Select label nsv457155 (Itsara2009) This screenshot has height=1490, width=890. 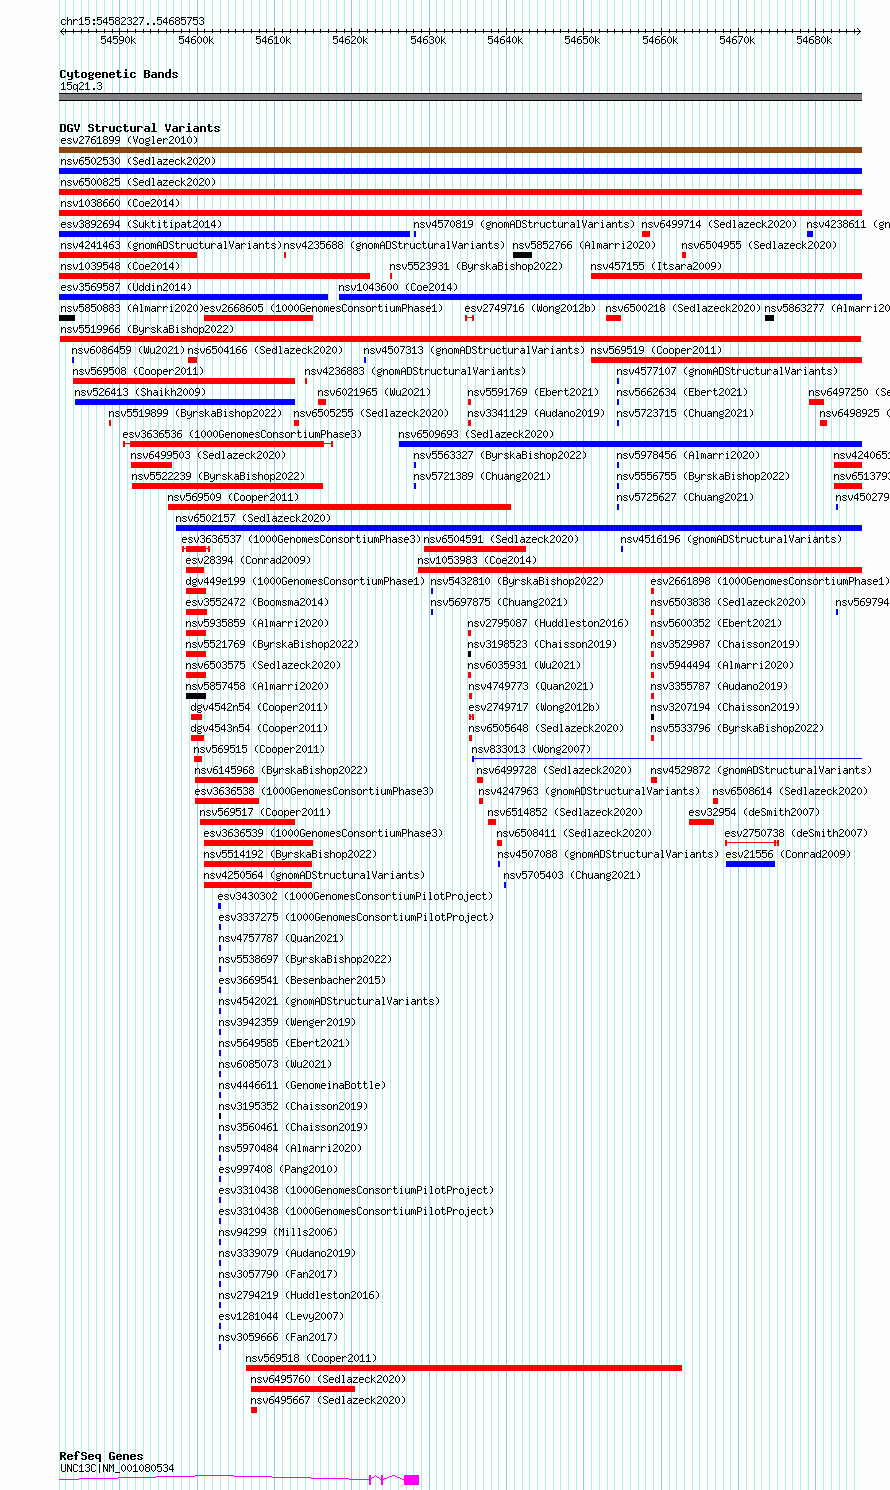tap(656, 266)
